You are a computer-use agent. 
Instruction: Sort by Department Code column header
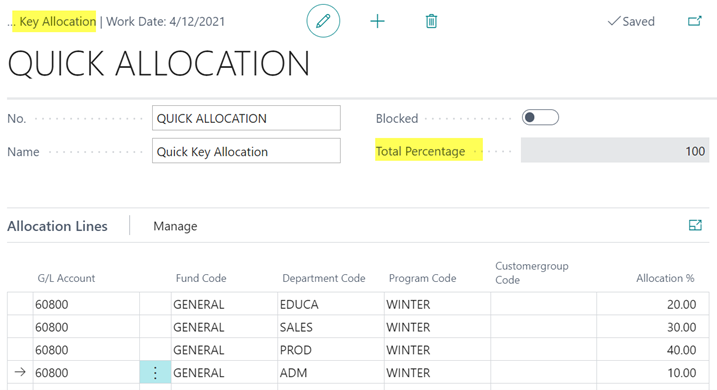coord(323,278)
